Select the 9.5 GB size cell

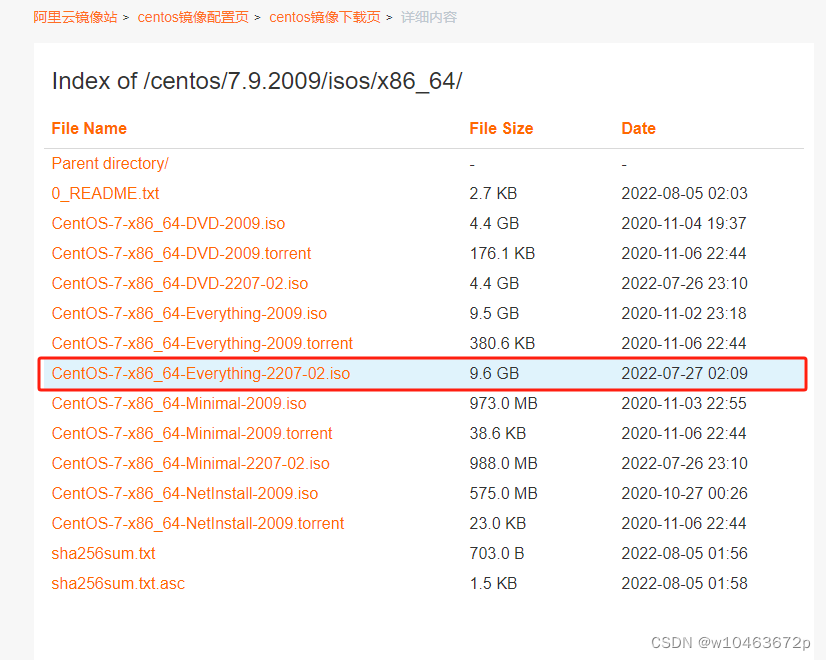point(494,314)
